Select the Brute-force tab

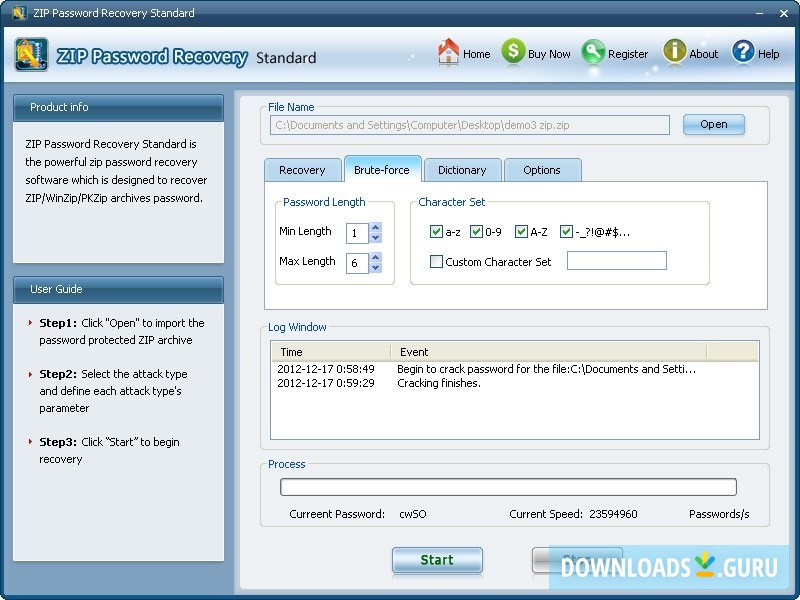coord(382,169)
